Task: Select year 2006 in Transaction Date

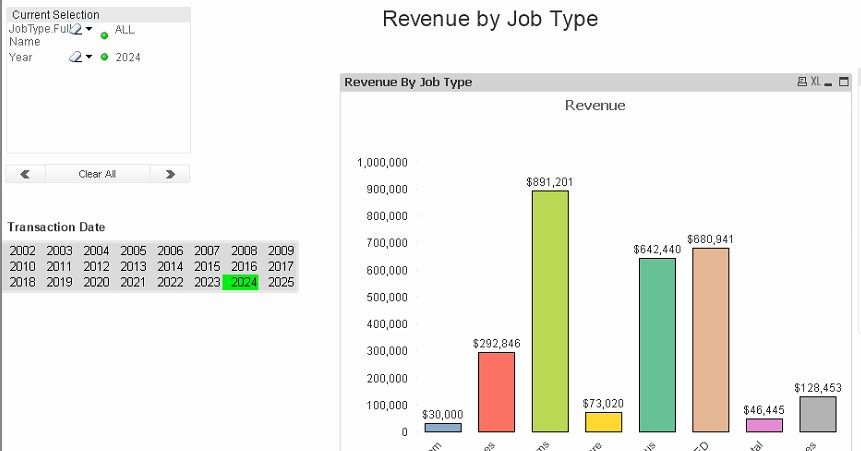Action: click(170, 250)
